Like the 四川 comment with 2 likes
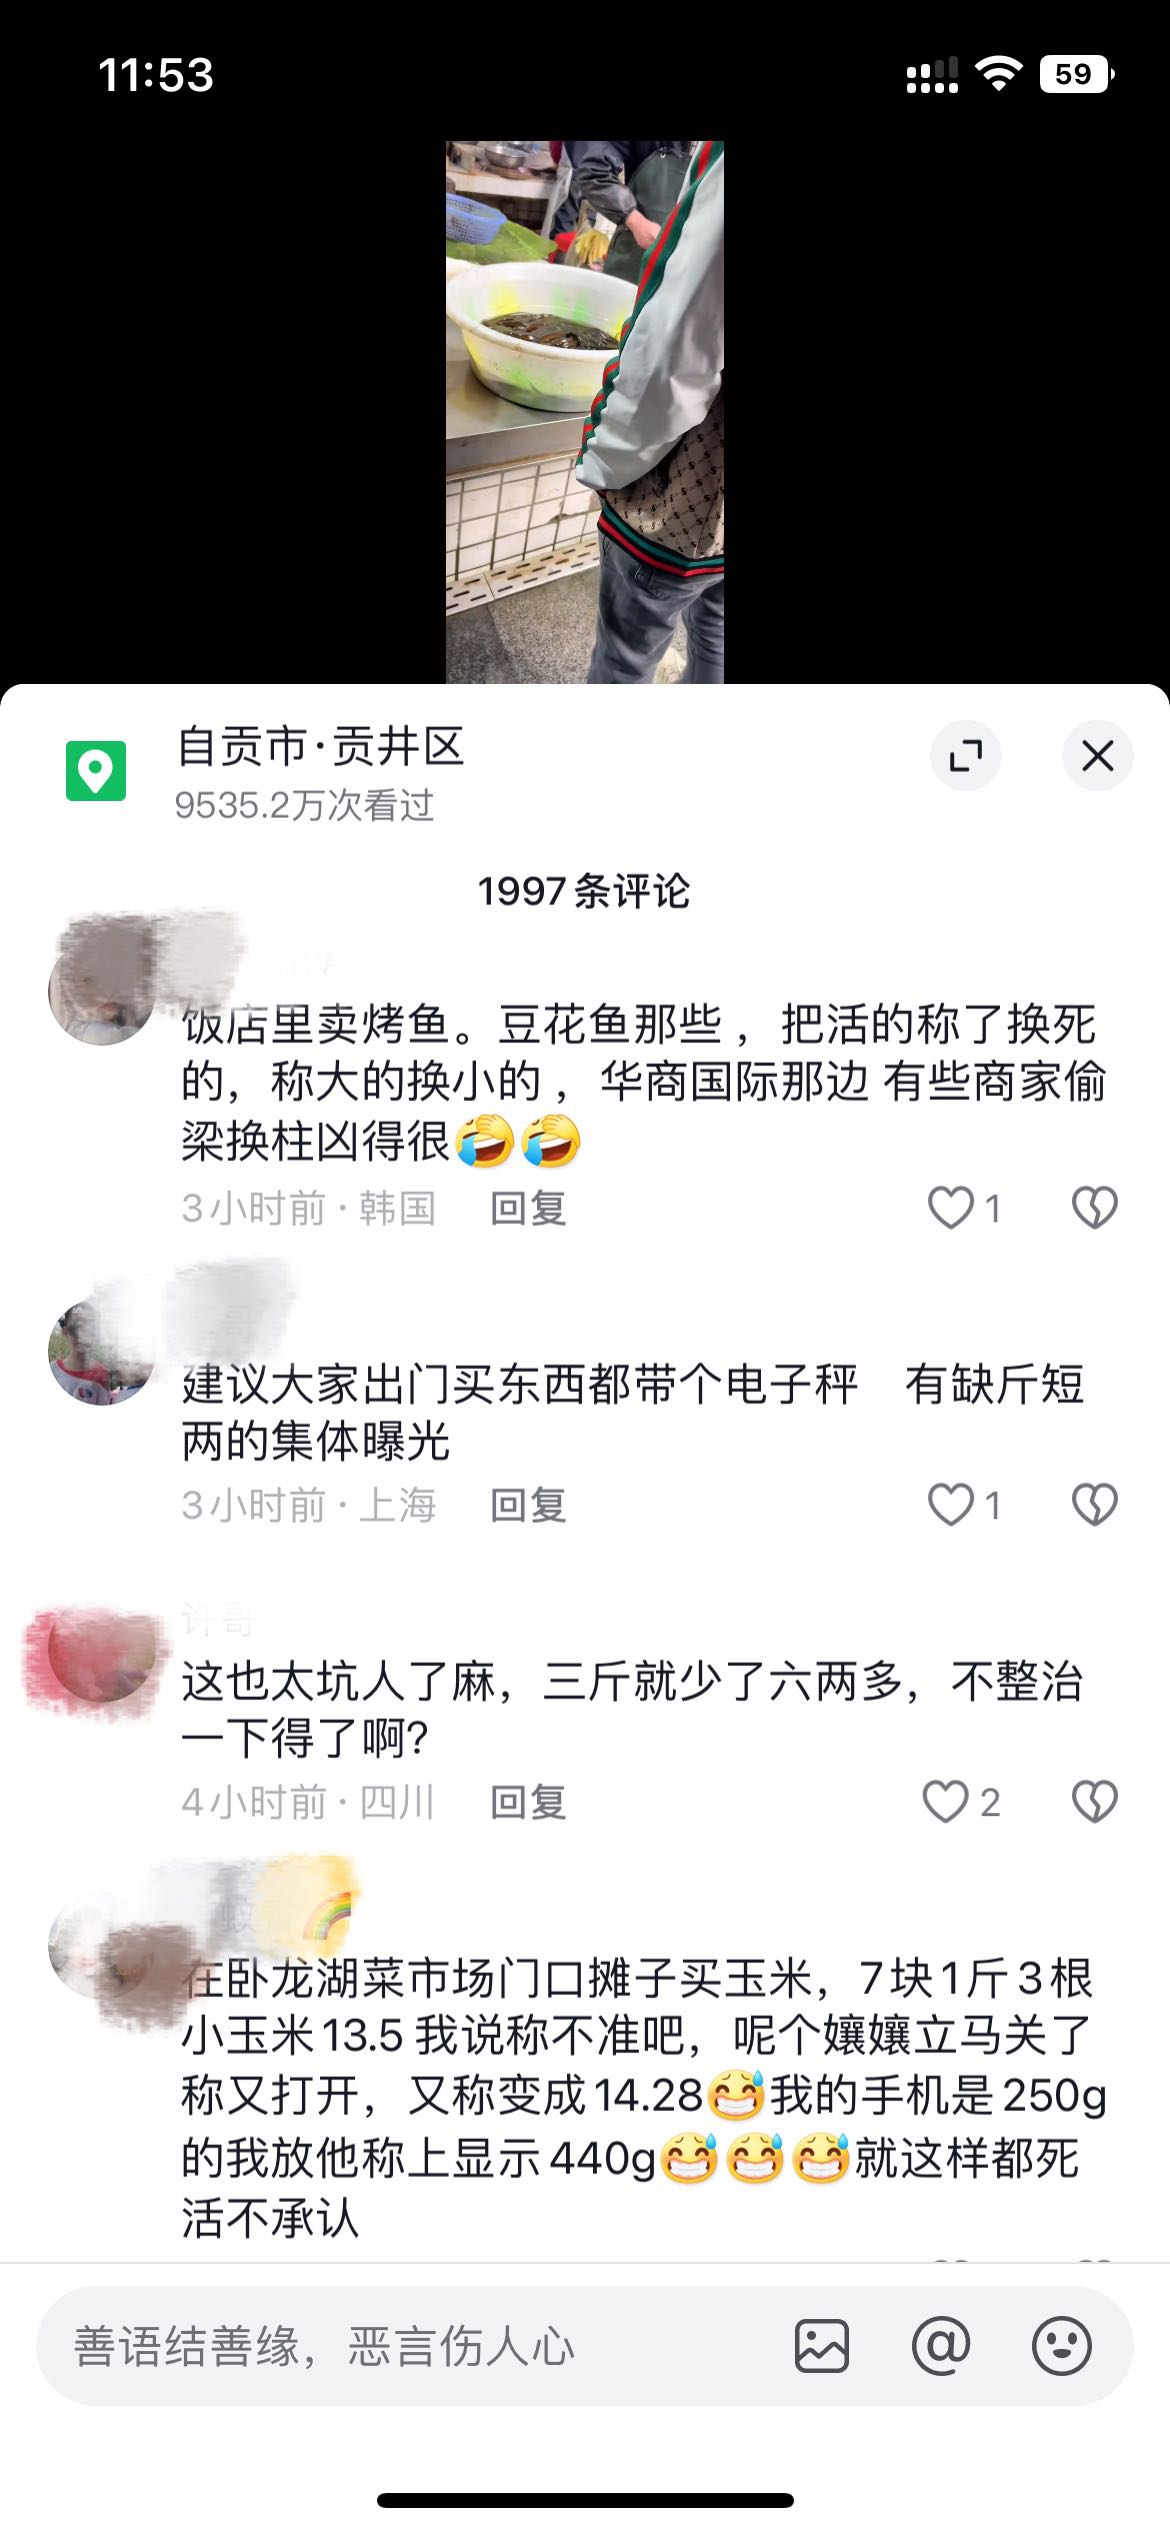 [946, 1802]
